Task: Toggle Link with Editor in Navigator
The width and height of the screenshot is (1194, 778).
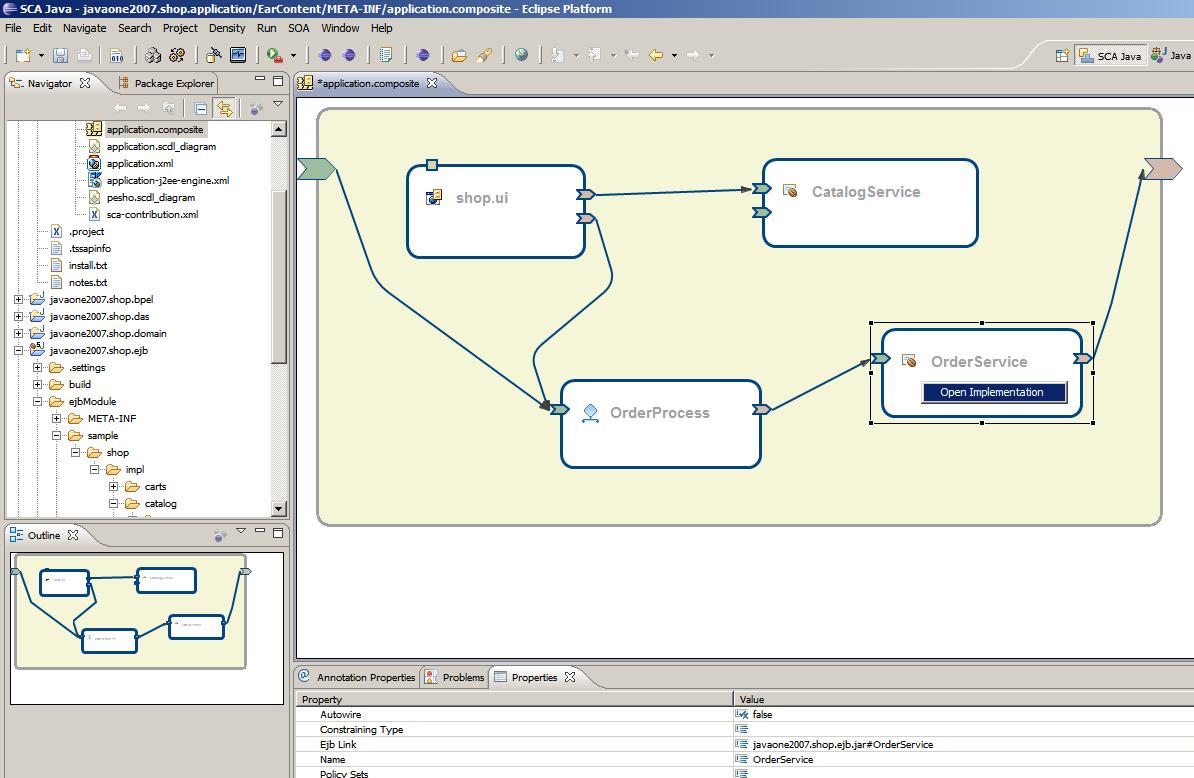Action: [x=224, y=108]
